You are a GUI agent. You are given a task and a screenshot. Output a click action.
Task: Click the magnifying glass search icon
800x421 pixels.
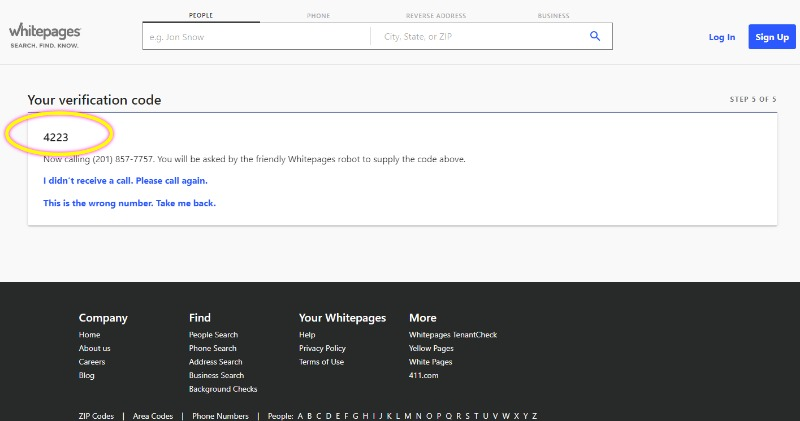pyautogui.click(x=595, y=36)
